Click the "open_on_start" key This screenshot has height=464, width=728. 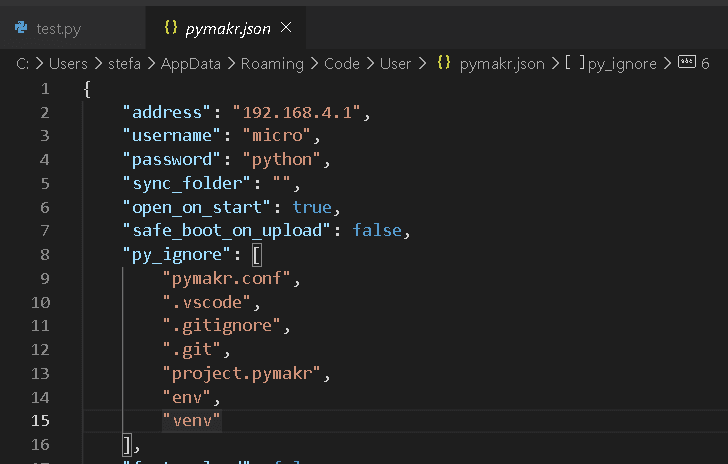click(x=196, y=207)
